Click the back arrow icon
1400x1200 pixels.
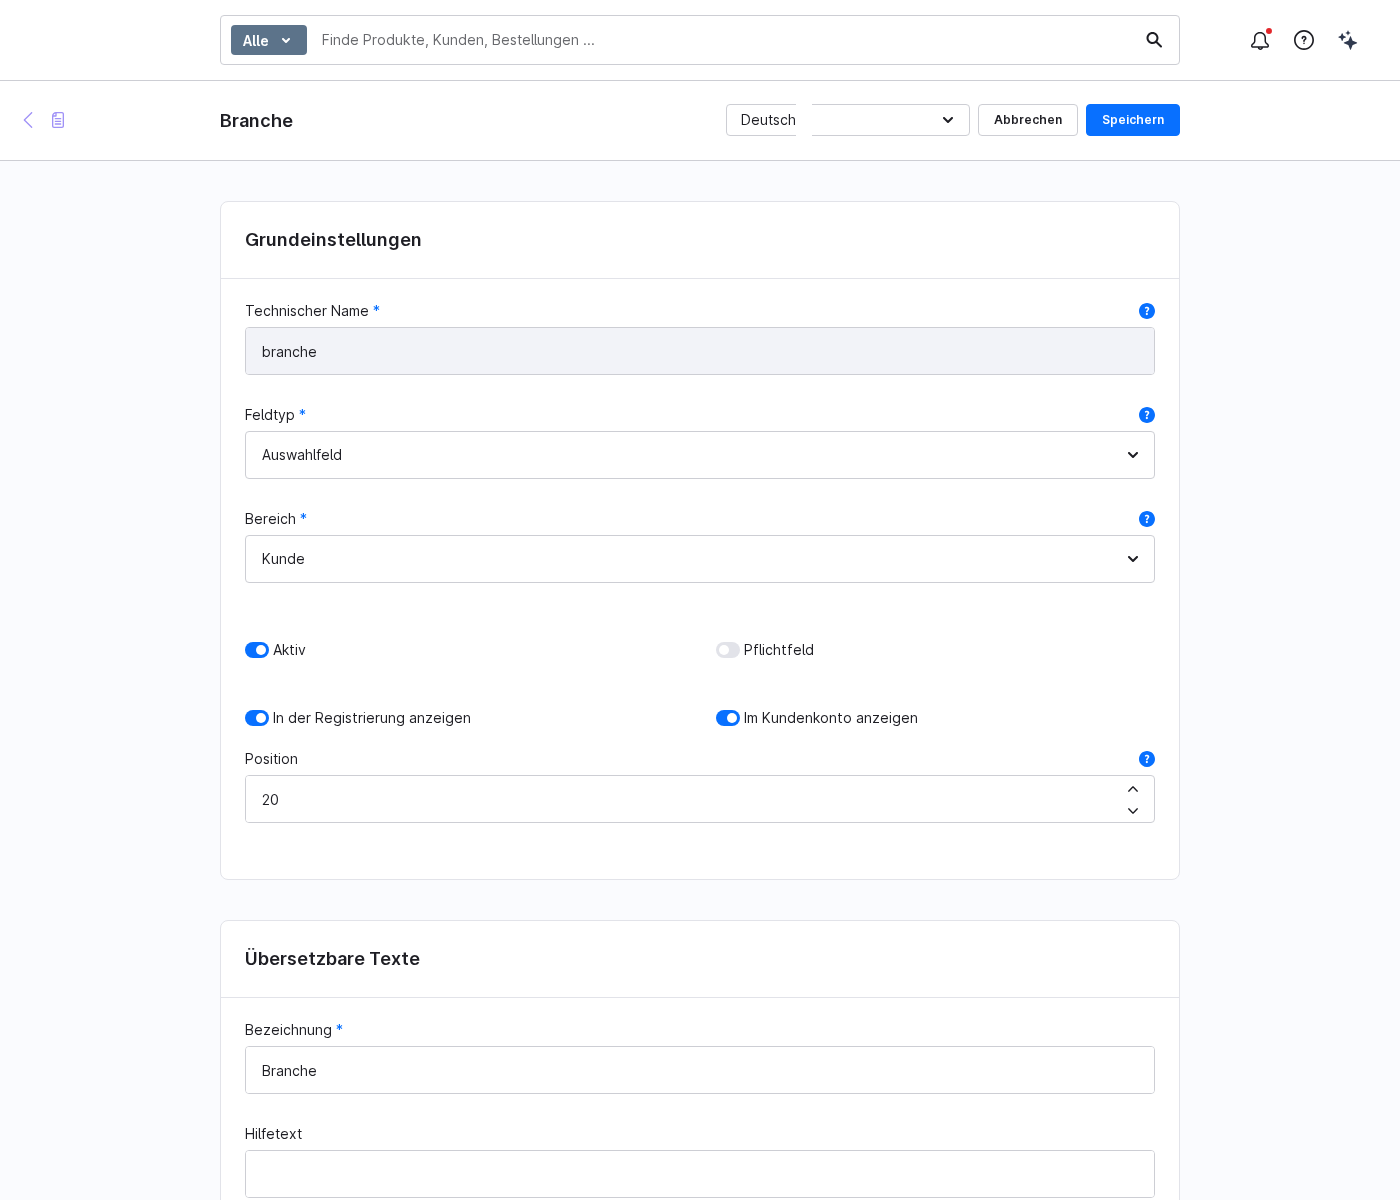28,120
